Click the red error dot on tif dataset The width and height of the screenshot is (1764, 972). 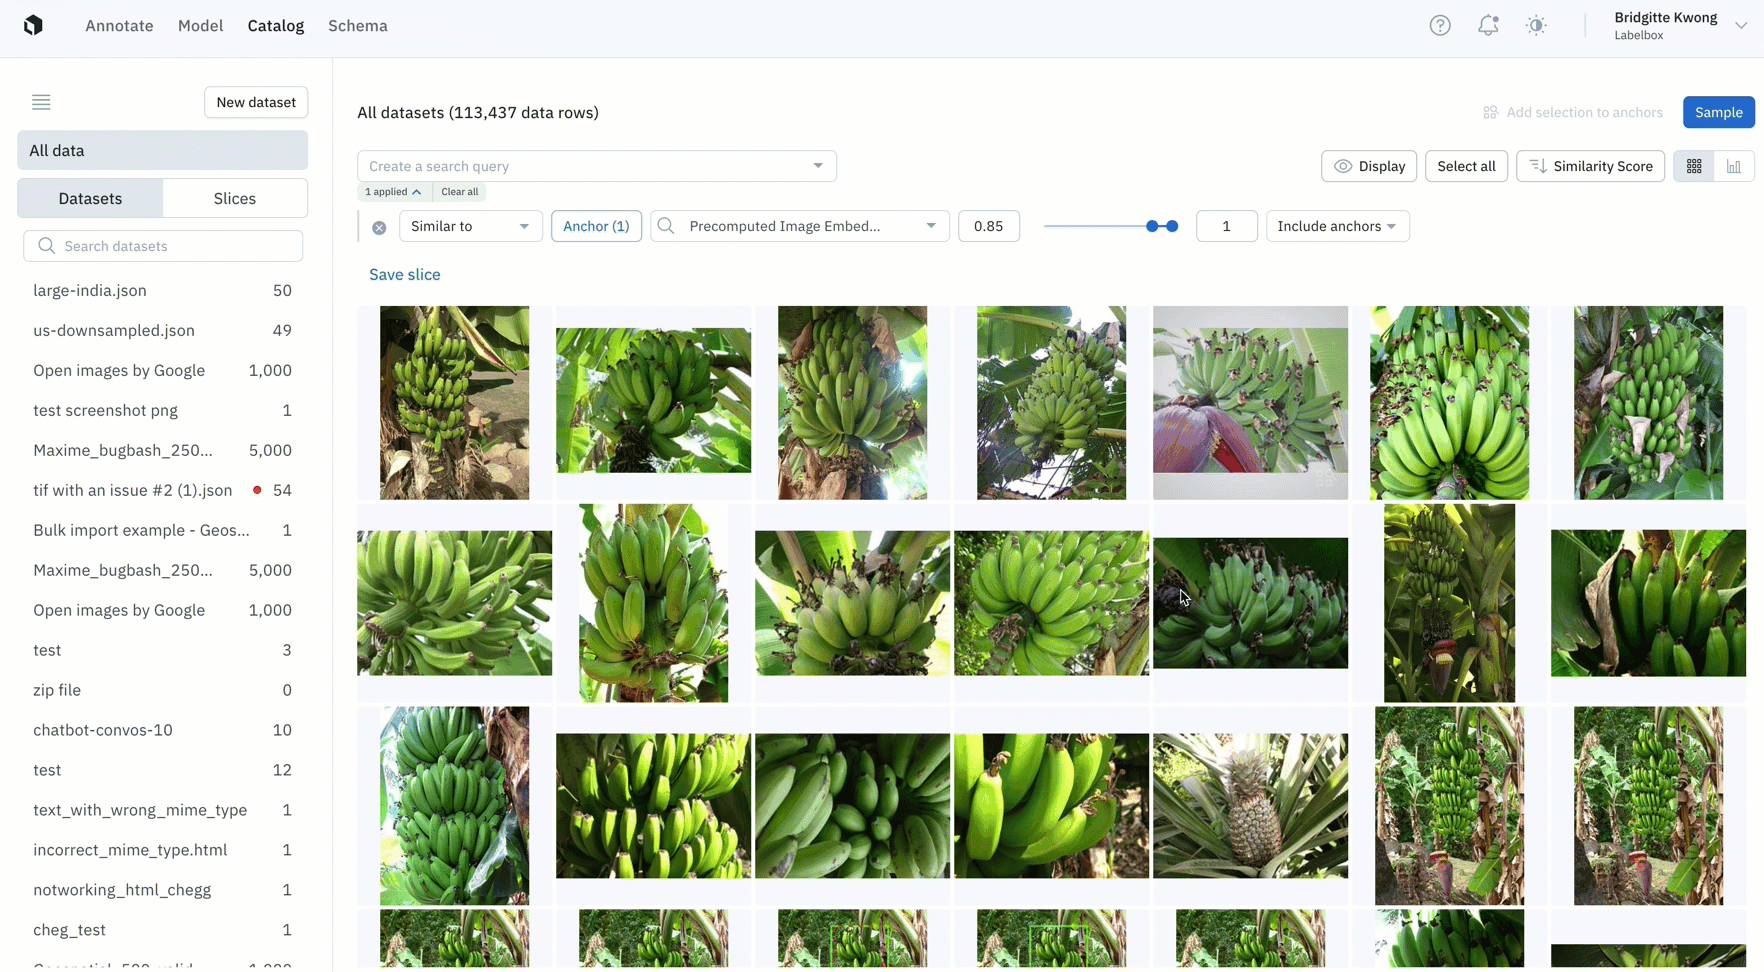[257, 490]
